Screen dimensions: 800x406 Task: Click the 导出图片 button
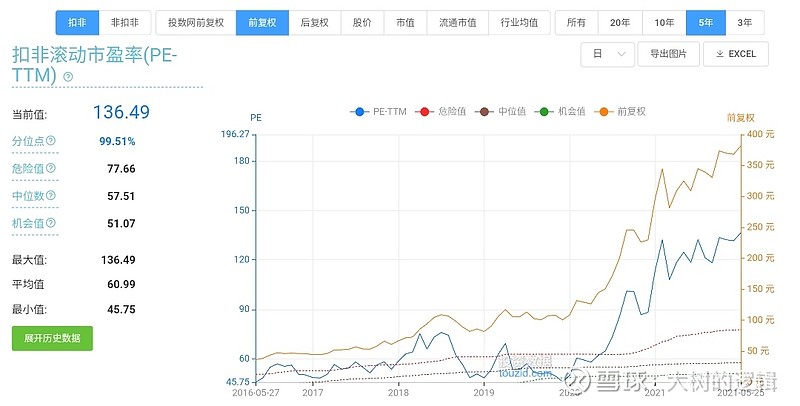[668, 54]
